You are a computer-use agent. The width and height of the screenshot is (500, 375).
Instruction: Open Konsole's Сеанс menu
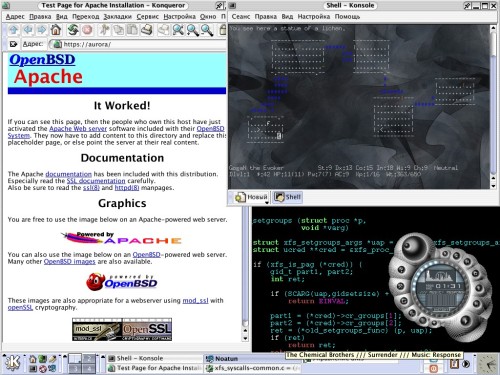pos(241,17)
